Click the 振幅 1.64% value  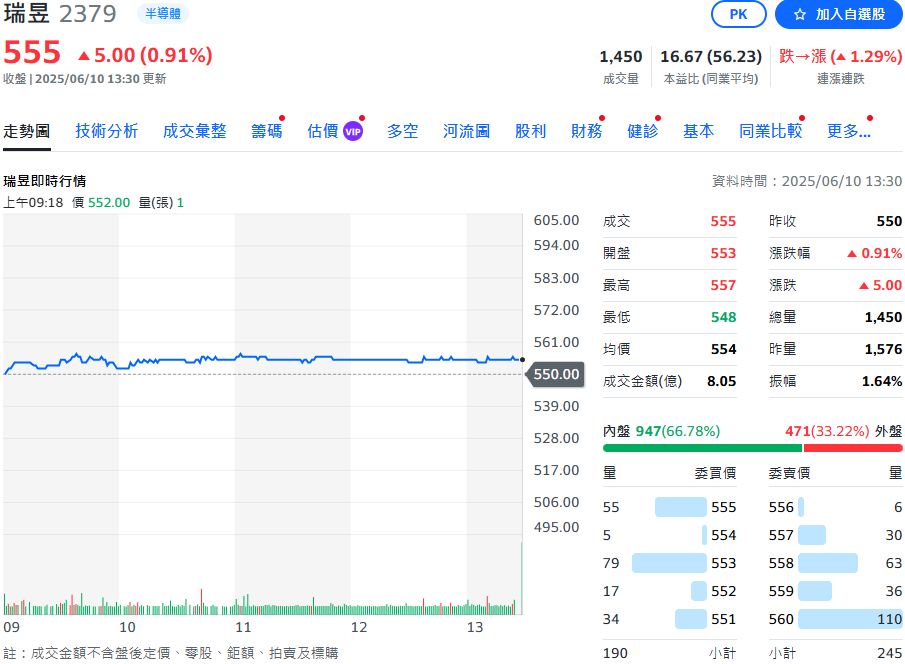click(x=881, y=381)
